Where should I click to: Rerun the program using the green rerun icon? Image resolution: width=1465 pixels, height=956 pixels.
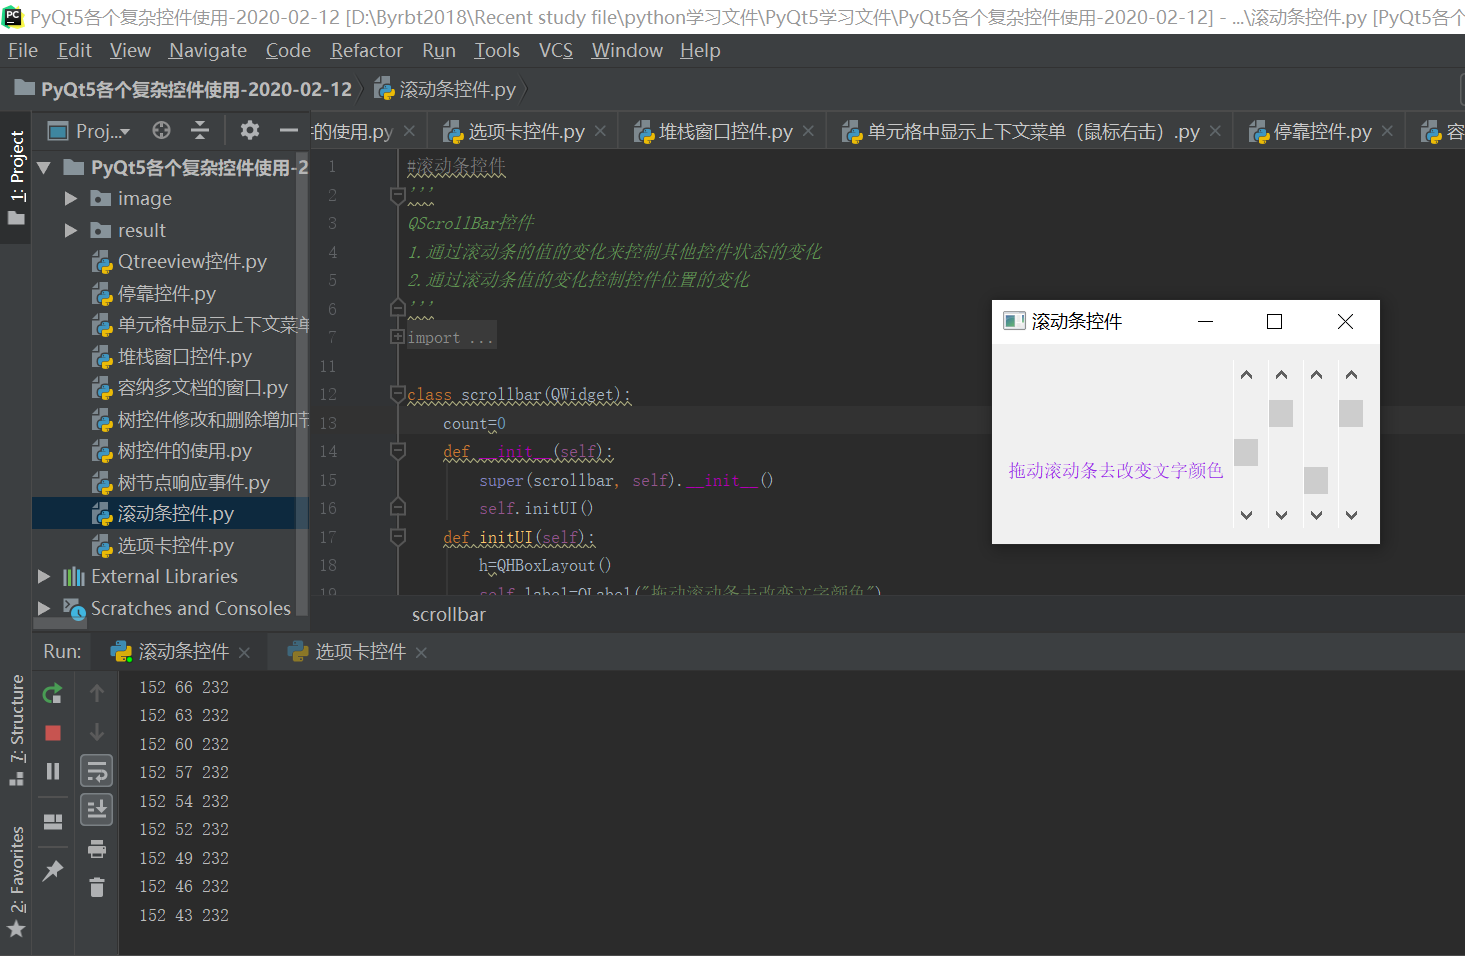coord(53,693)
